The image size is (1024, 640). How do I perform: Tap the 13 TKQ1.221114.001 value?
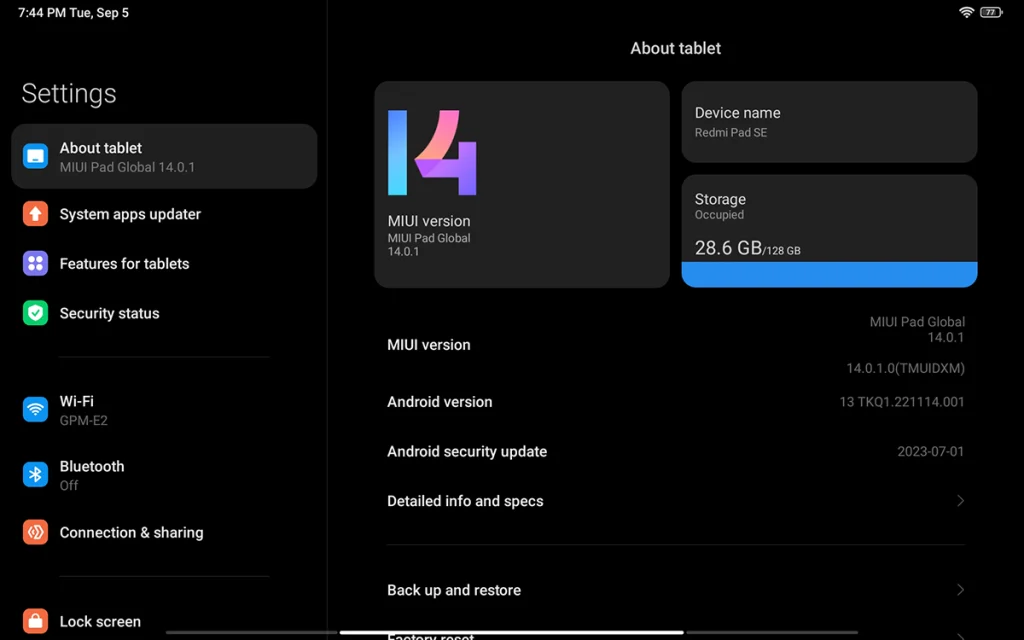(x=902, y=402)
